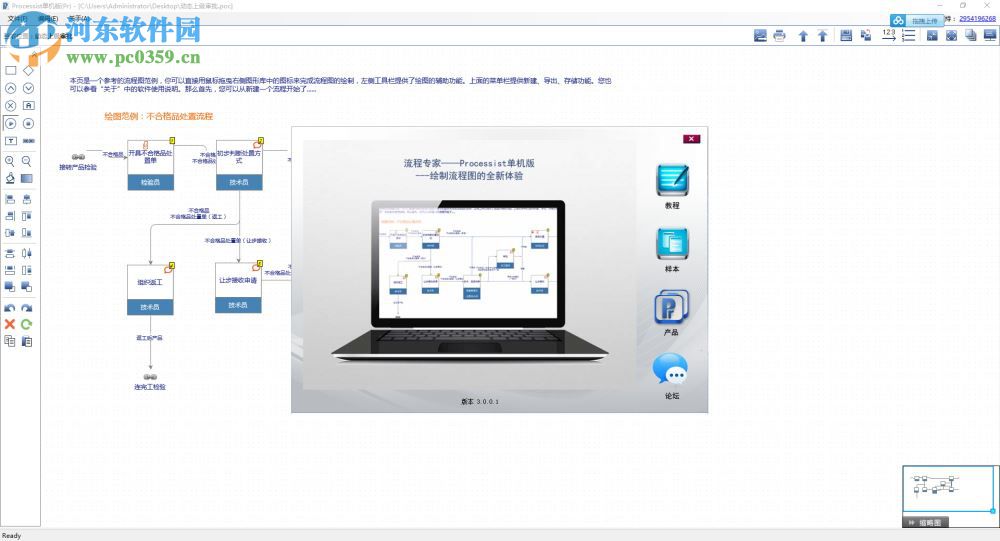This screenshot has height=541, width=1000.
Task: Zoom out with the minus magnifier
Action: coord(27,161)
